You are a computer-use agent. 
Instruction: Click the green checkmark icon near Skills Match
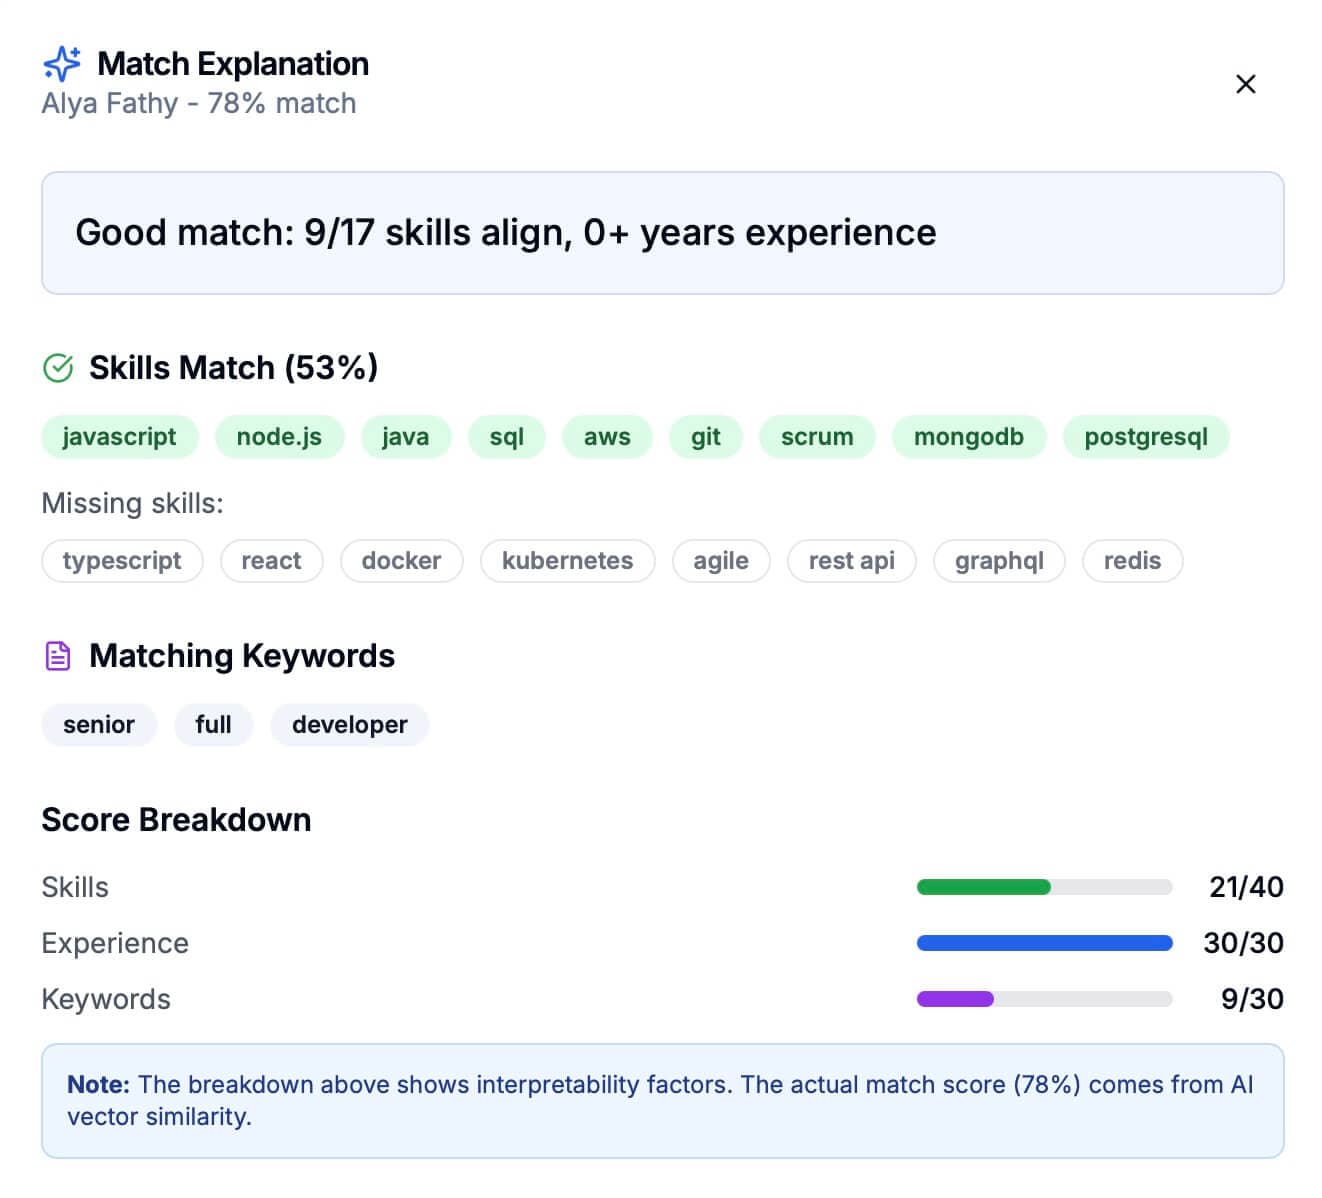[59, 368]
